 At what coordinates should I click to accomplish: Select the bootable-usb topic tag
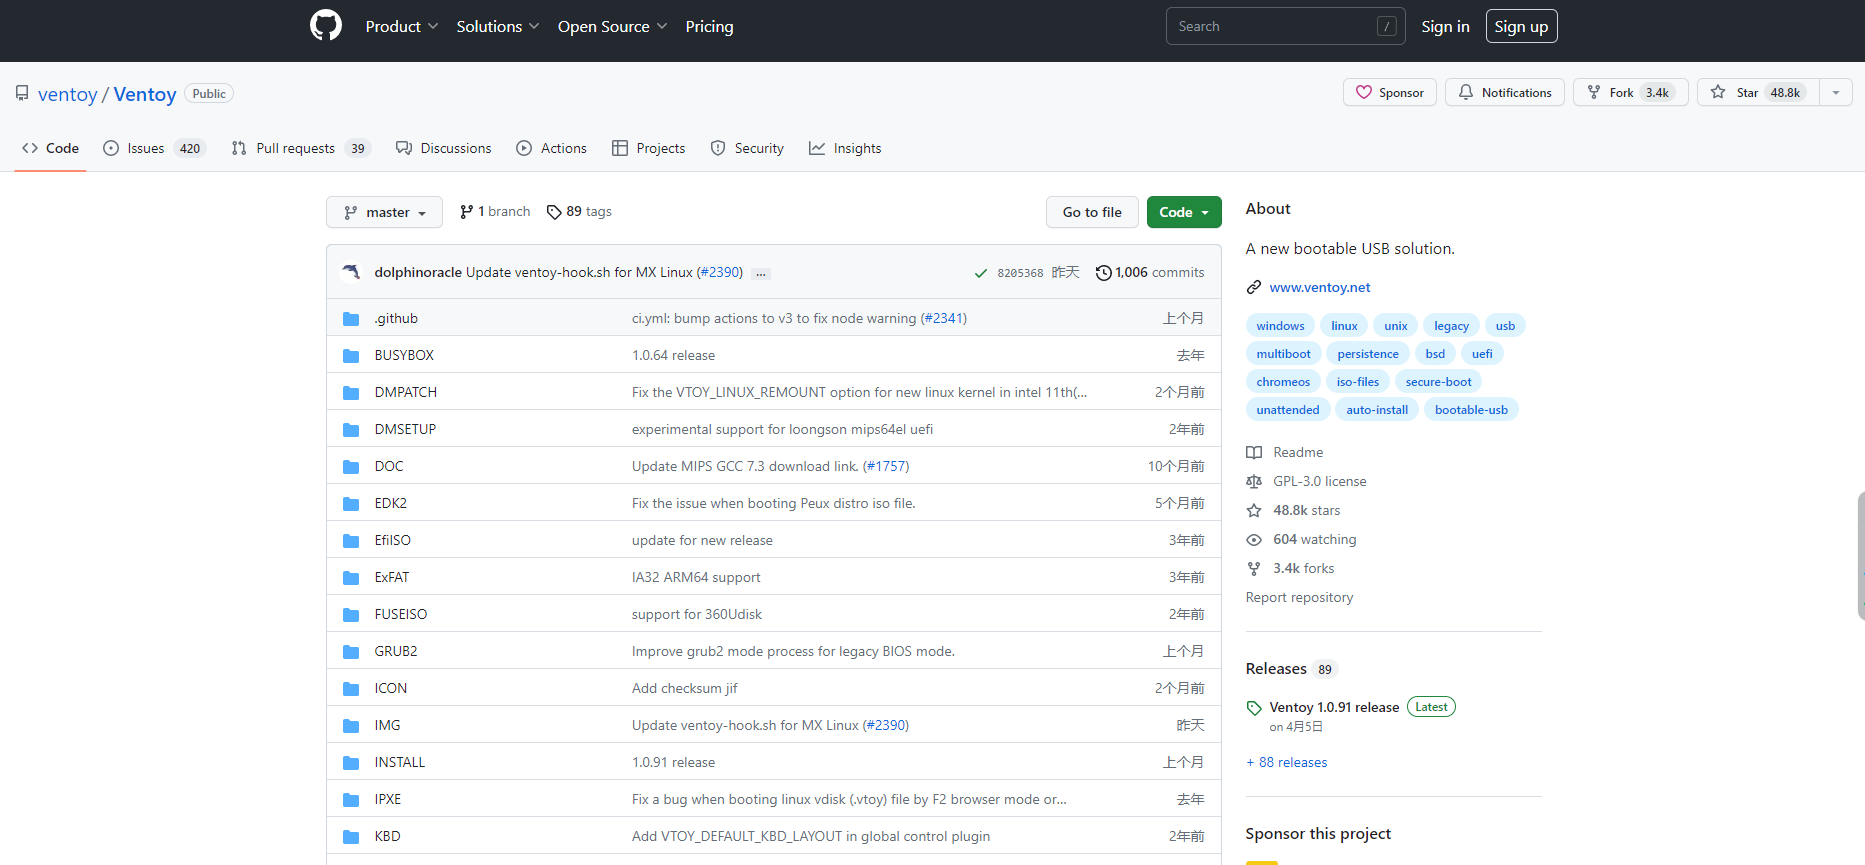1471,410
